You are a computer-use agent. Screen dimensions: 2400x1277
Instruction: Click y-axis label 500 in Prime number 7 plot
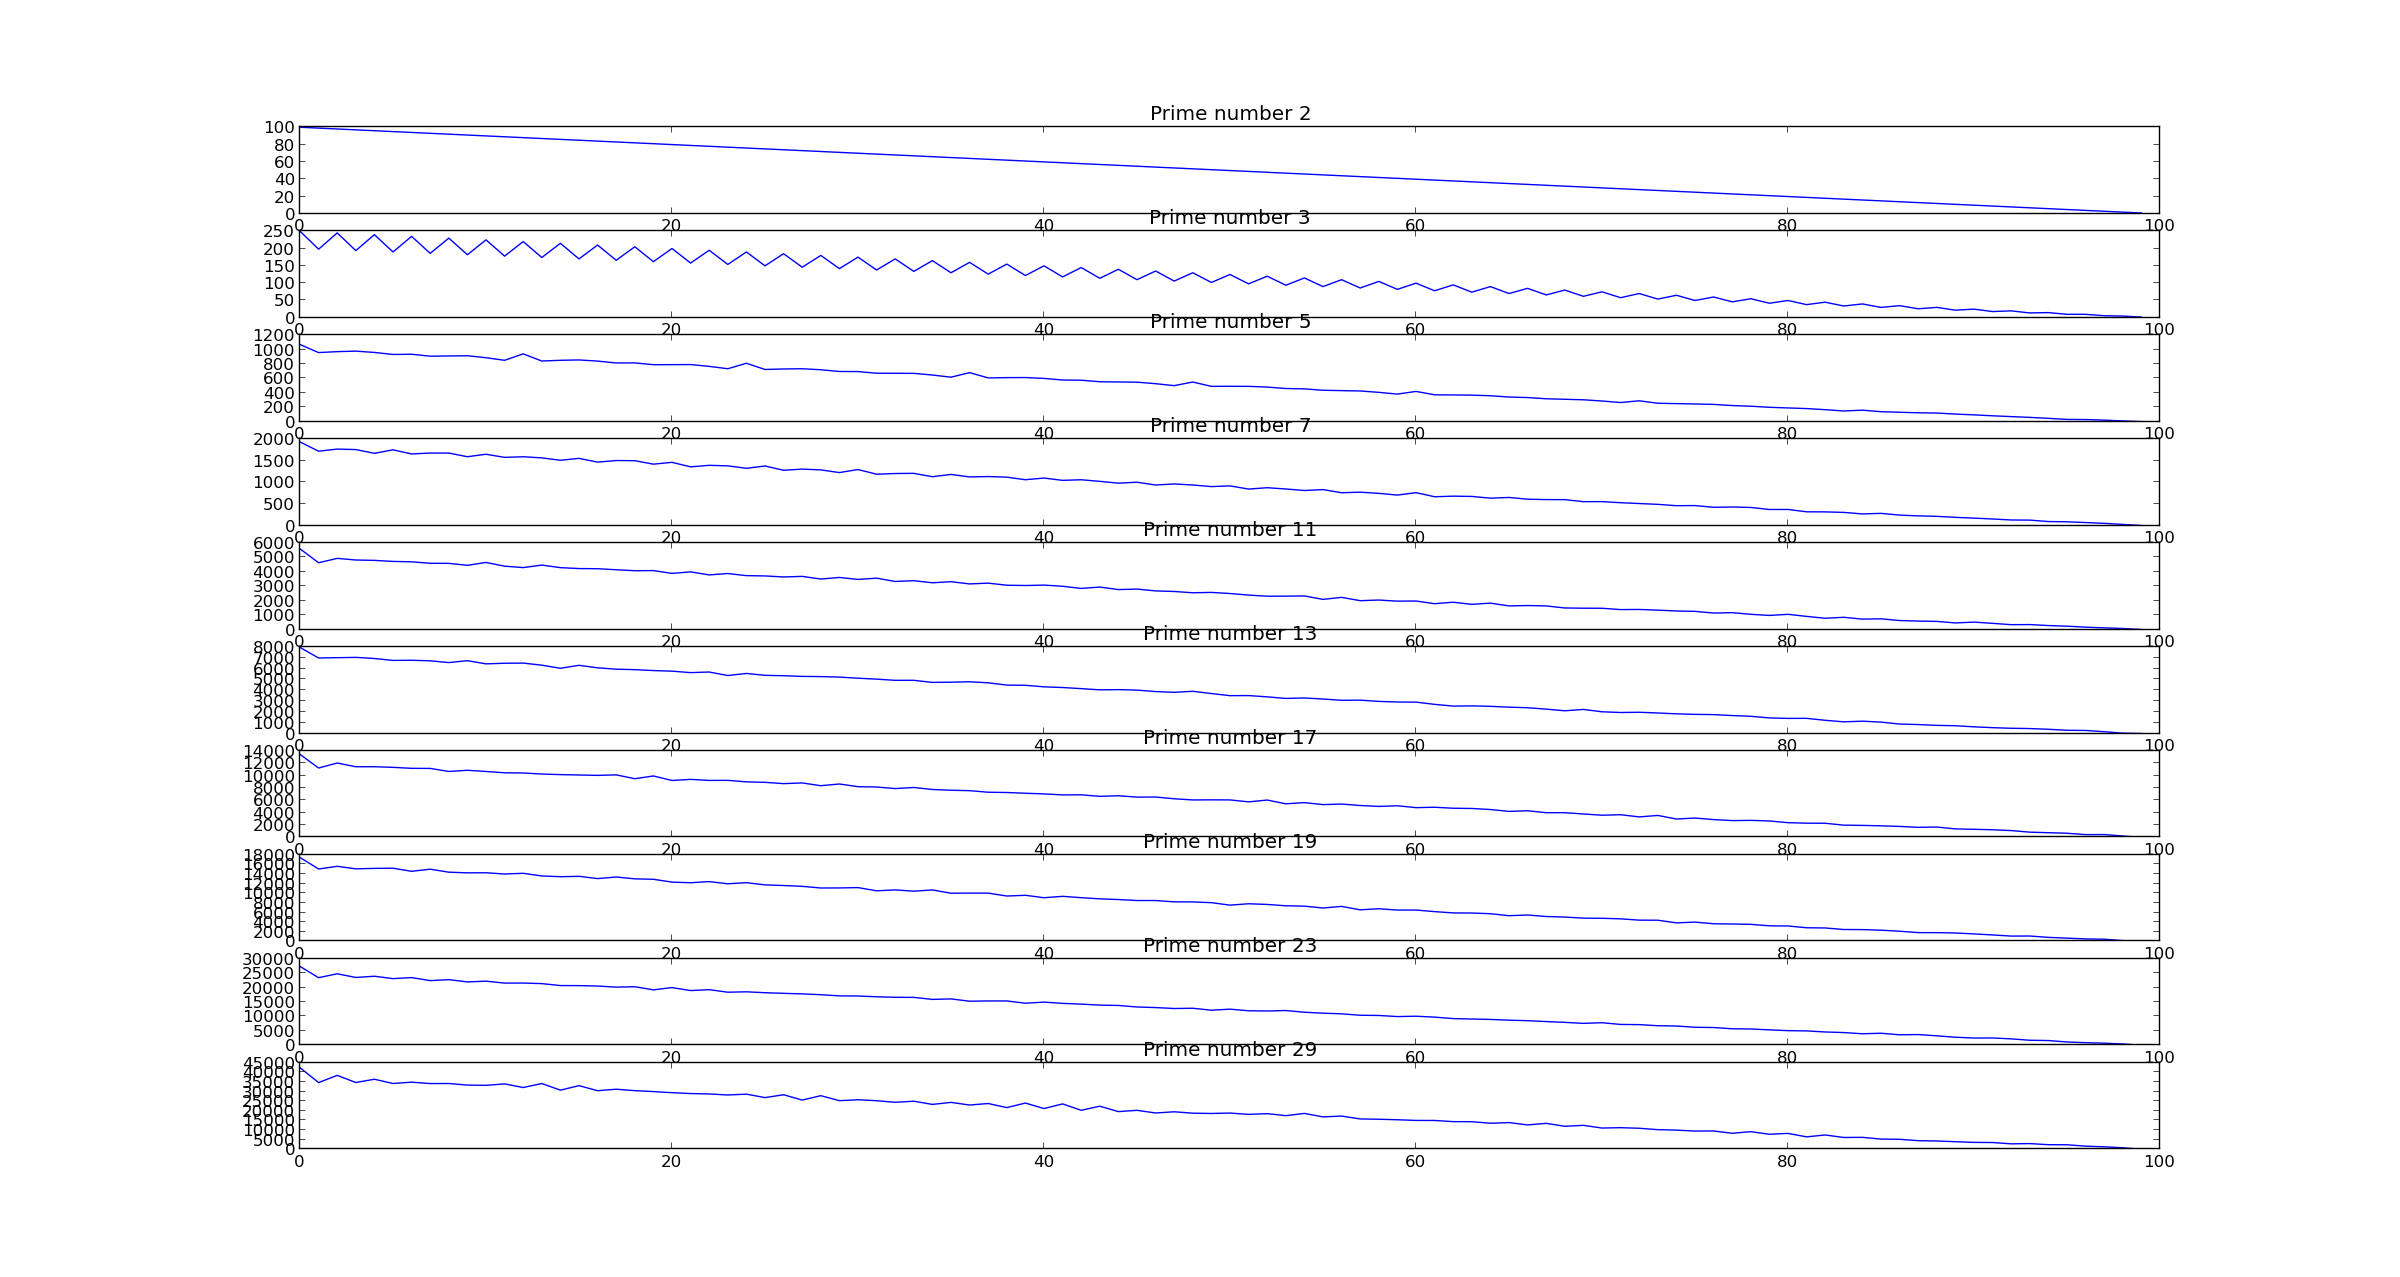click(279, 504)
